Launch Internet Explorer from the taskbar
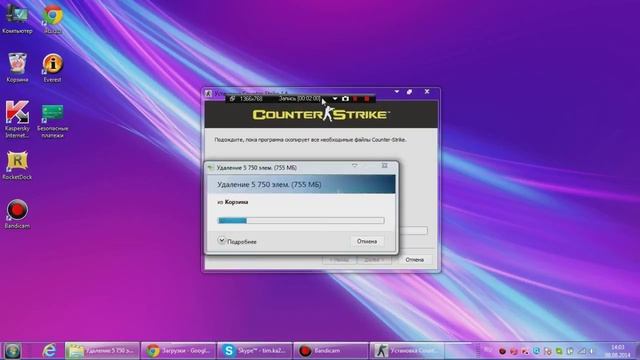640x360 pixels. point(49,351)
